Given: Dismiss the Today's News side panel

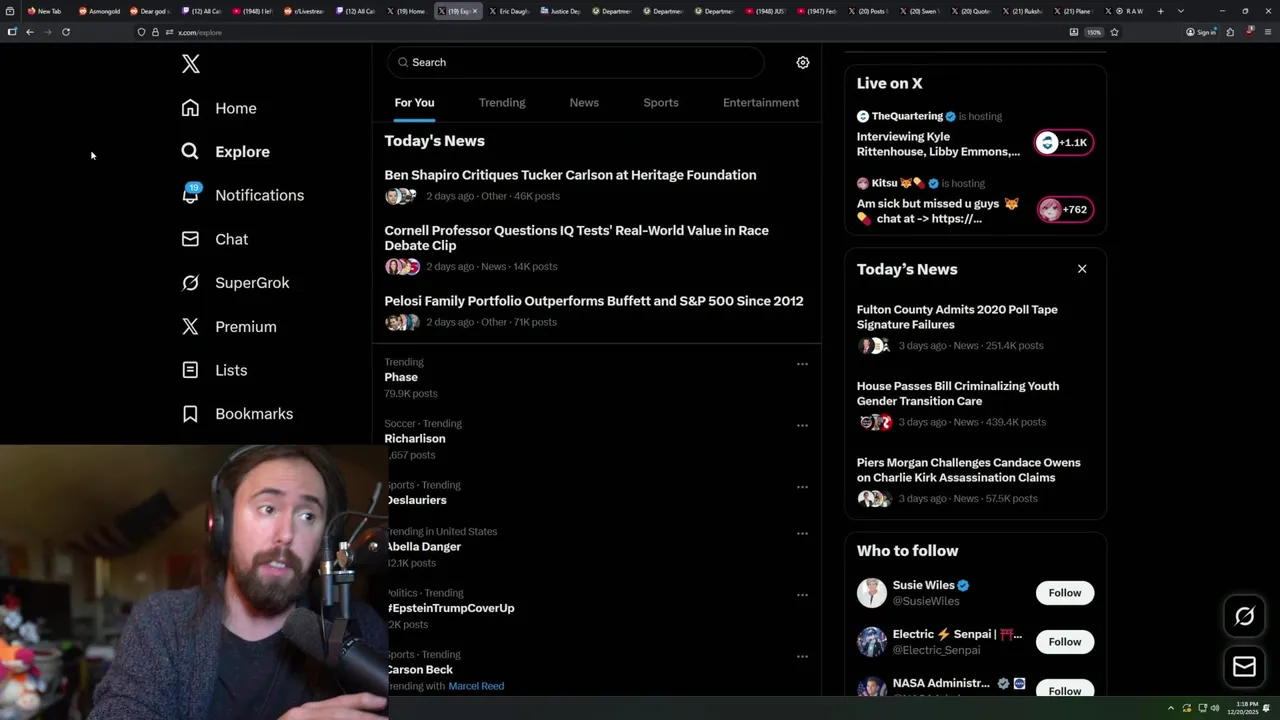Looking at the screenshot, I should click(1082, 269).
